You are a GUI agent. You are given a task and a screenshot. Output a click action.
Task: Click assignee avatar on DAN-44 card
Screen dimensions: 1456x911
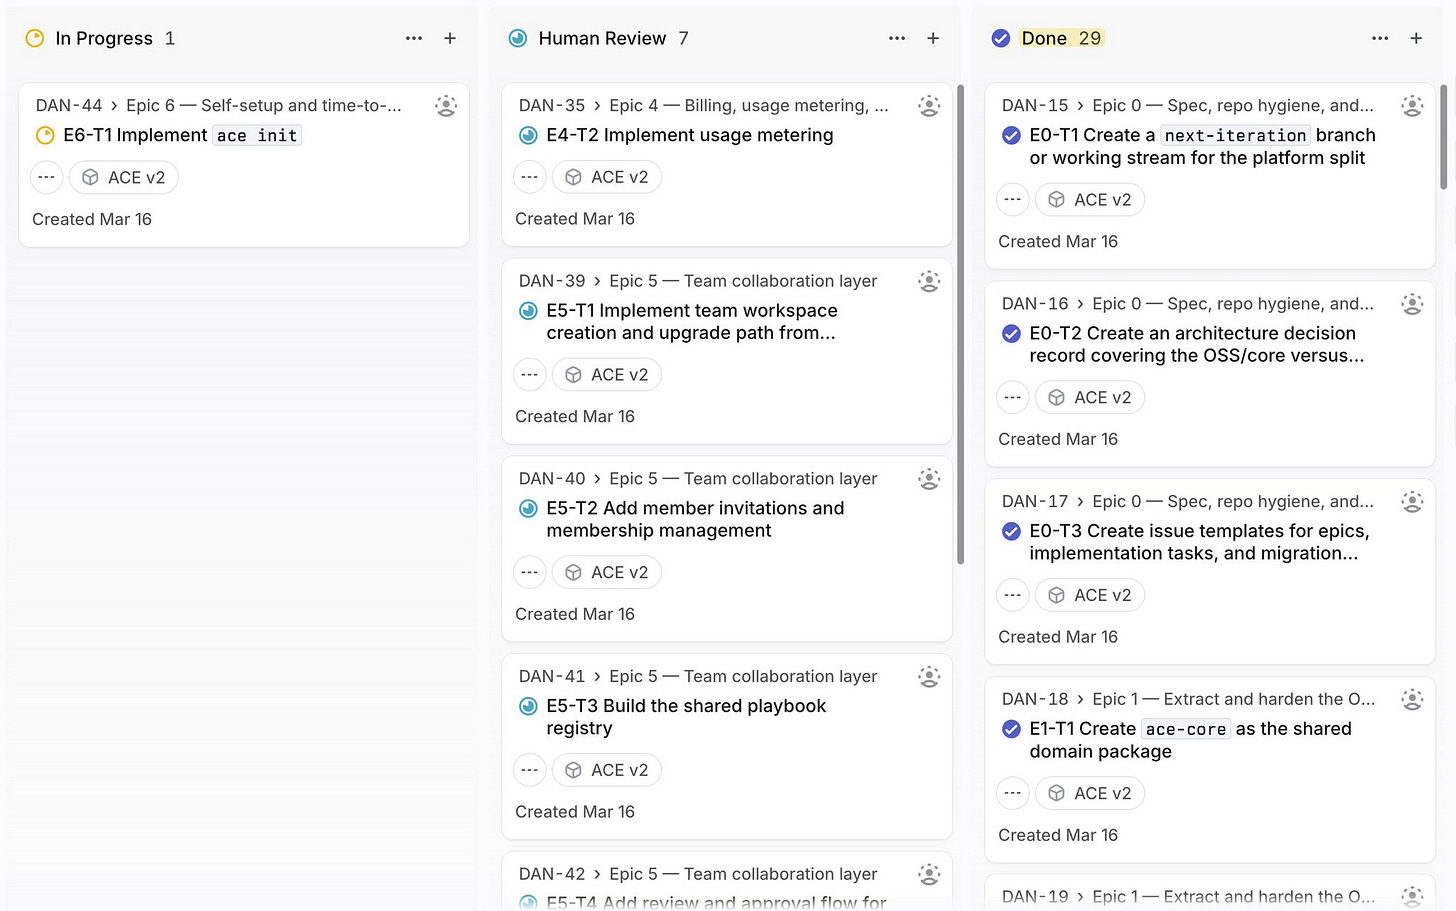click(x=446, y=106)
